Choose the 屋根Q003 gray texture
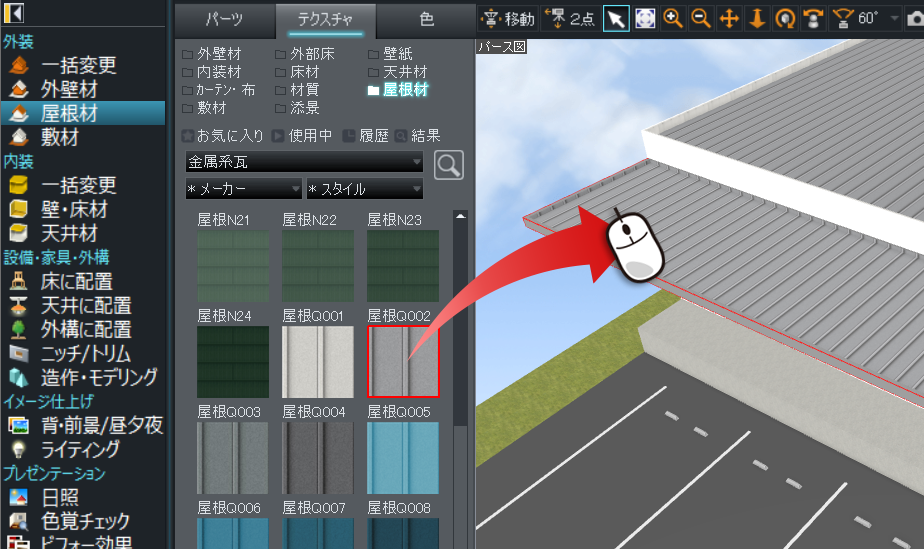Screen dimensions: 924x549 [233, 458]
